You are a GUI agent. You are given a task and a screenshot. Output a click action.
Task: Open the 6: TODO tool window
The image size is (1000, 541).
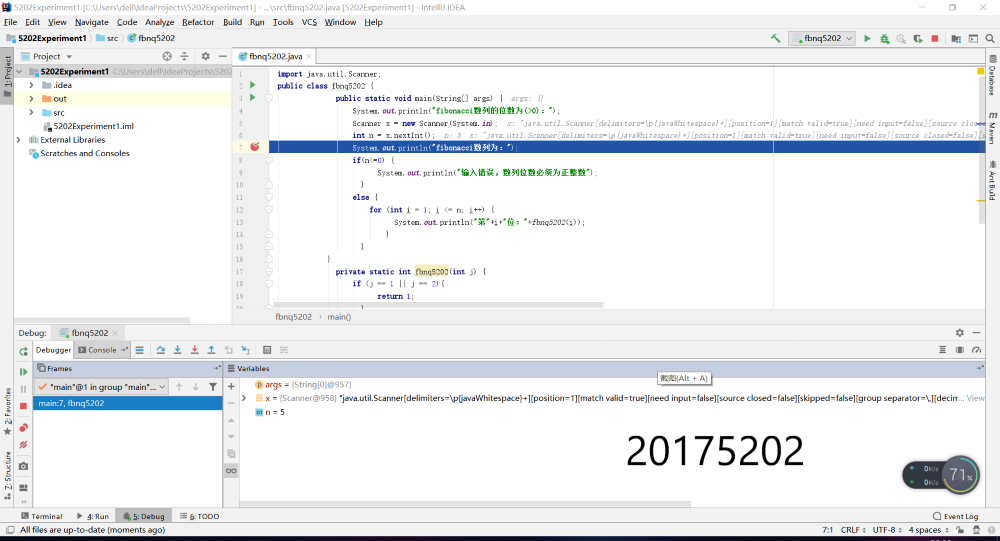coord(200,516)
